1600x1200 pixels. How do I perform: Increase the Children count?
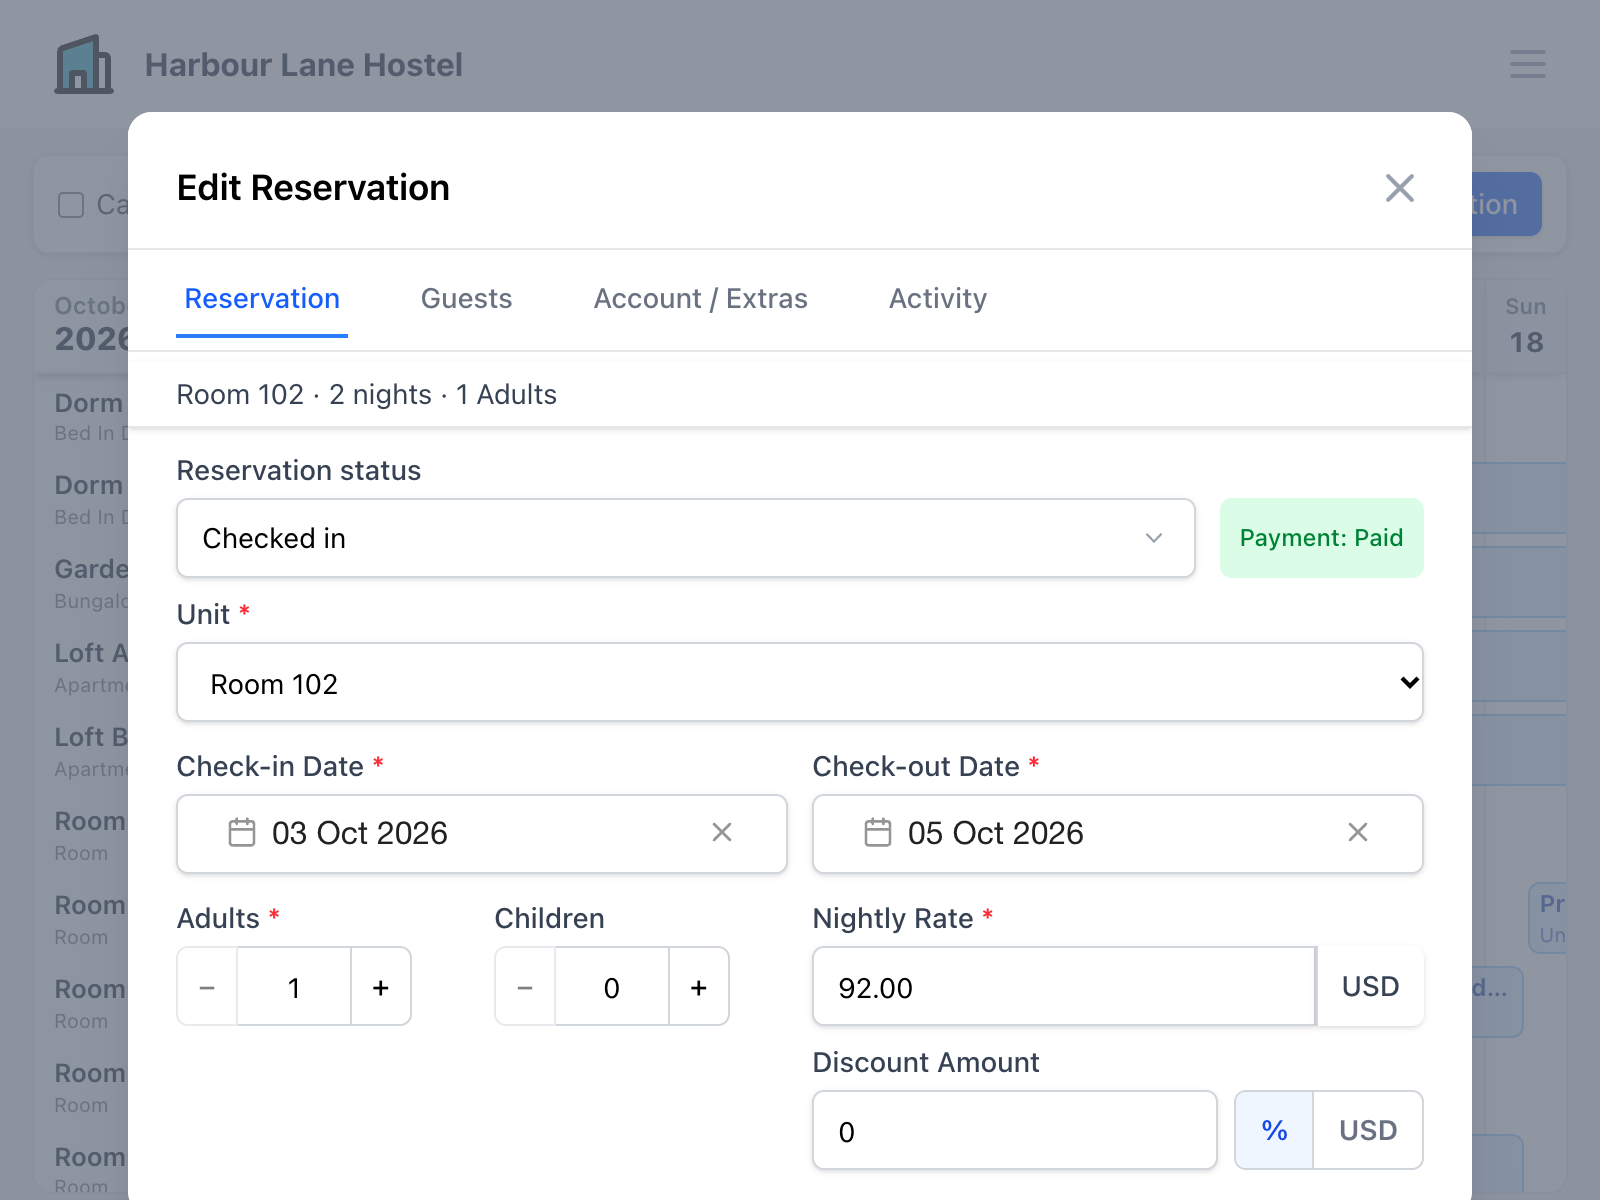point(699,987)
